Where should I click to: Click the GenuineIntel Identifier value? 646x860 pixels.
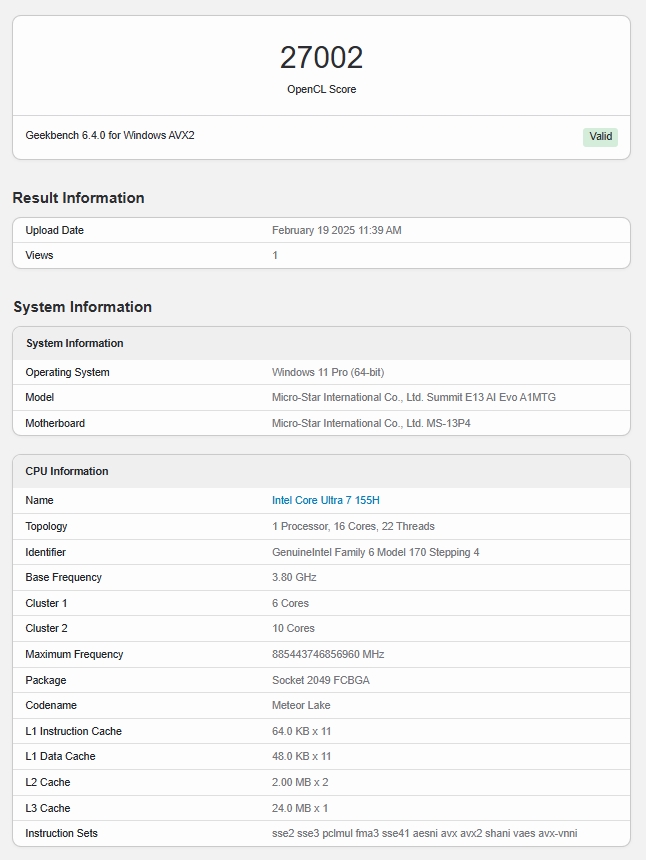[x=376, y=552]
